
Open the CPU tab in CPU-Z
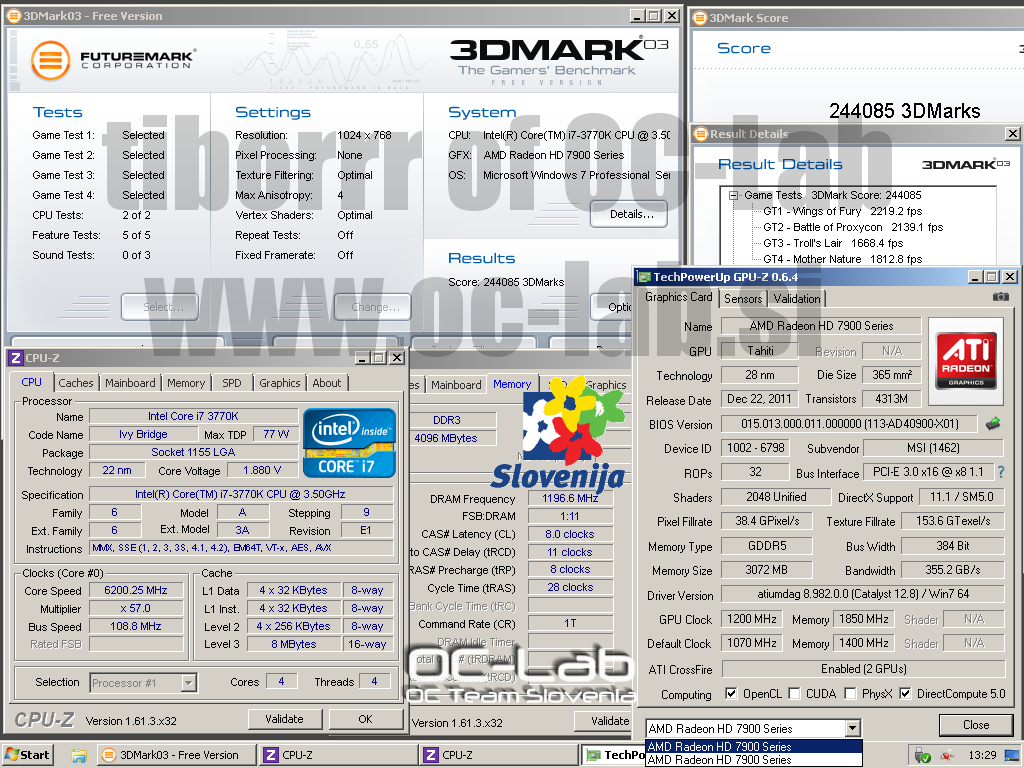pos(31,383)
